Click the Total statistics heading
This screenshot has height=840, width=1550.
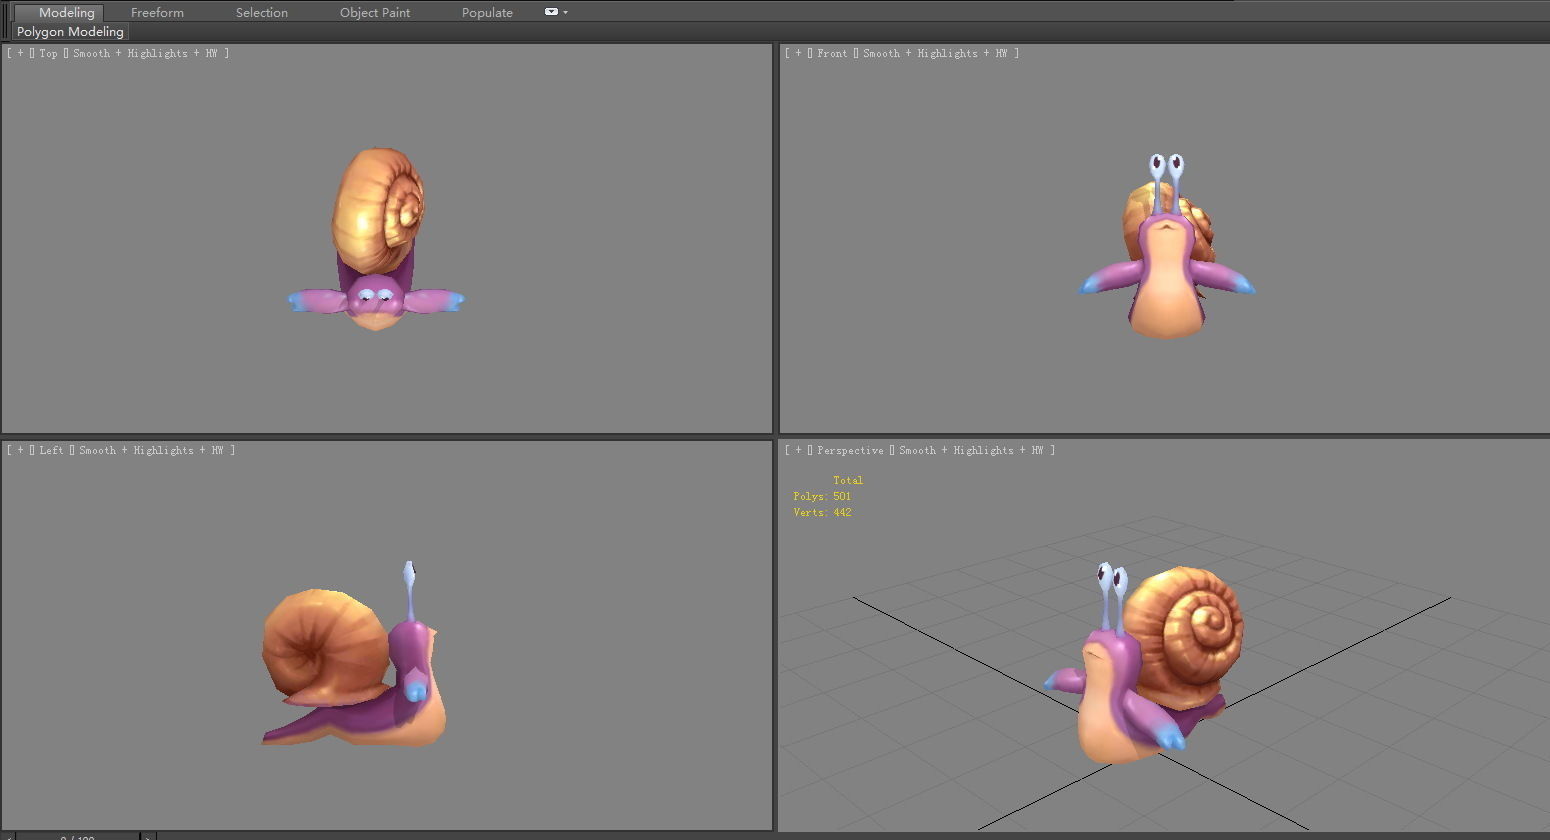(848, 480)
